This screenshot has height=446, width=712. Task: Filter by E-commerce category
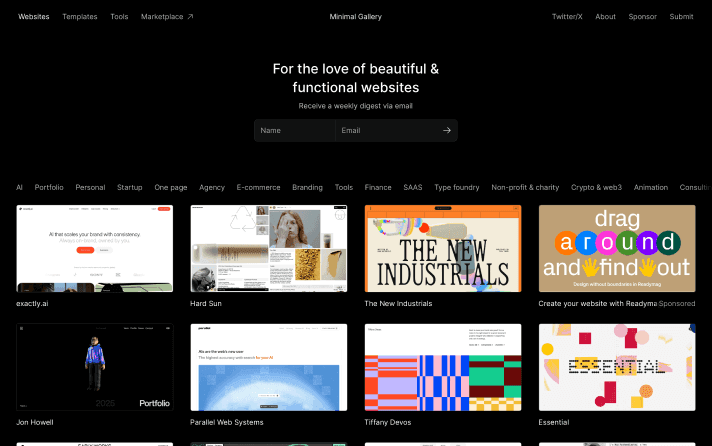pyautogui.click(x=258, y=188)
